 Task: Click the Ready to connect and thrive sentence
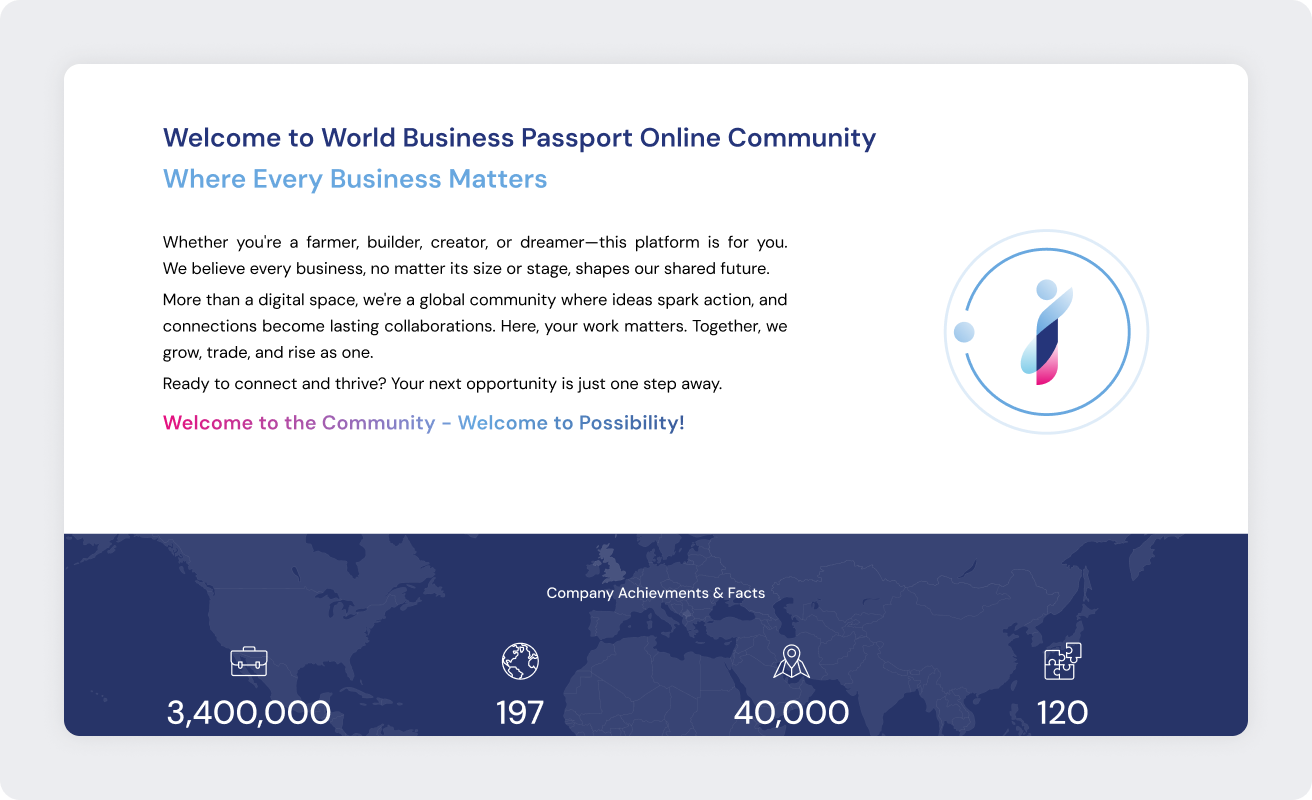click(442, 383)
